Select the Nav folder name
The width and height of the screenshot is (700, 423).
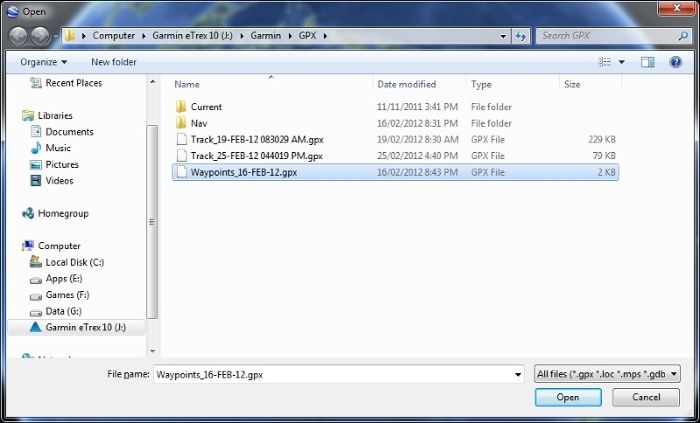click(199, 123)
